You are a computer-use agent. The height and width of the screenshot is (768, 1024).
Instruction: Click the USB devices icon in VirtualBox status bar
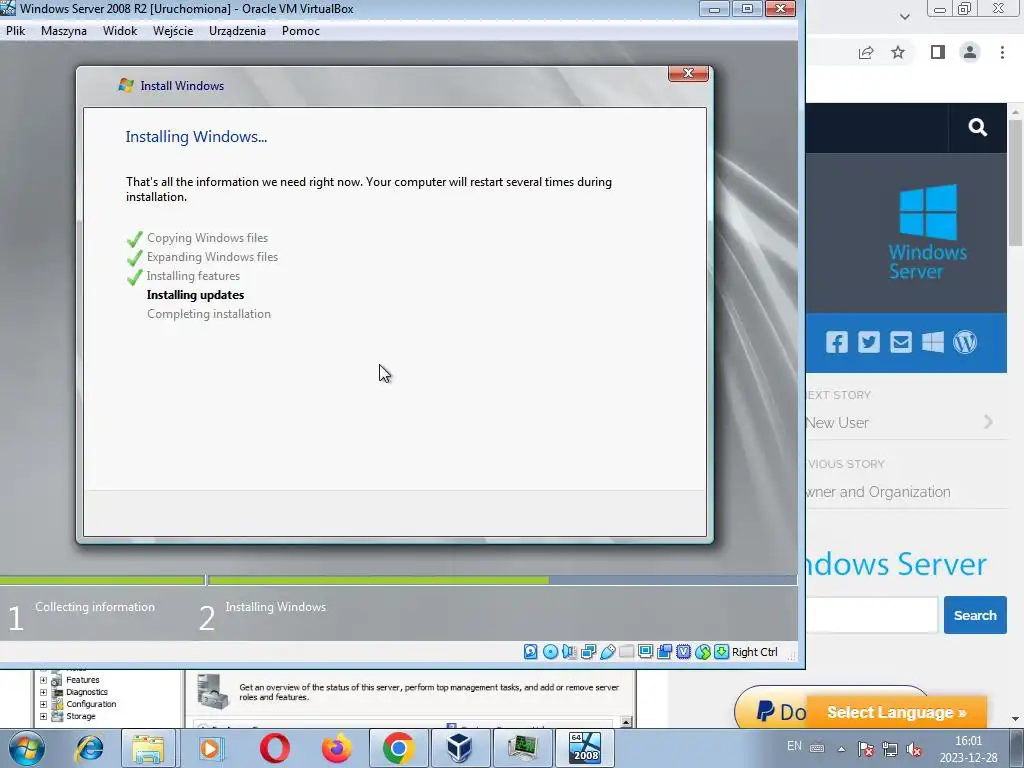(607, 651)
